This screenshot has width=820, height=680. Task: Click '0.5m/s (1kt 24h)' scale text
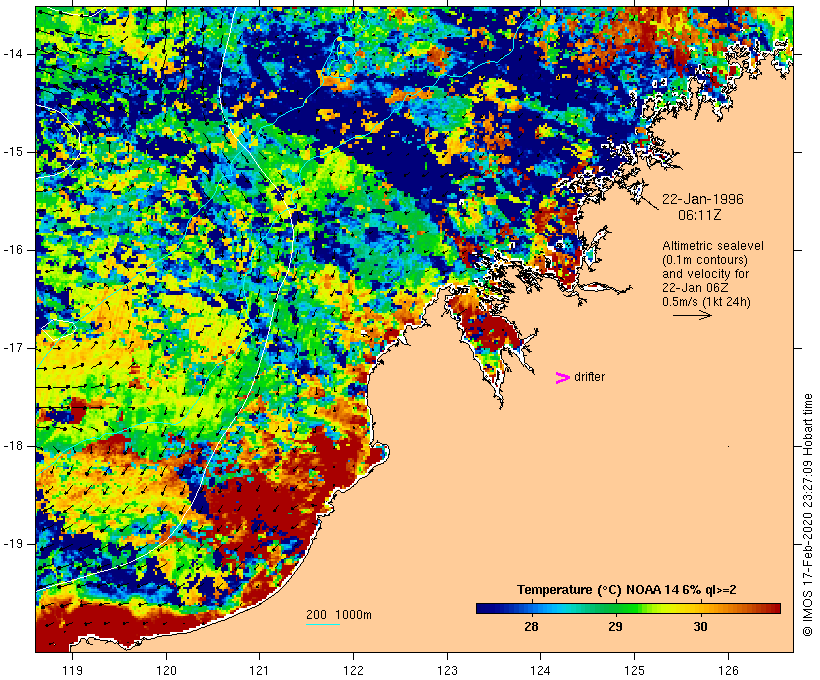pyautogui.click(x=706, y=302)
